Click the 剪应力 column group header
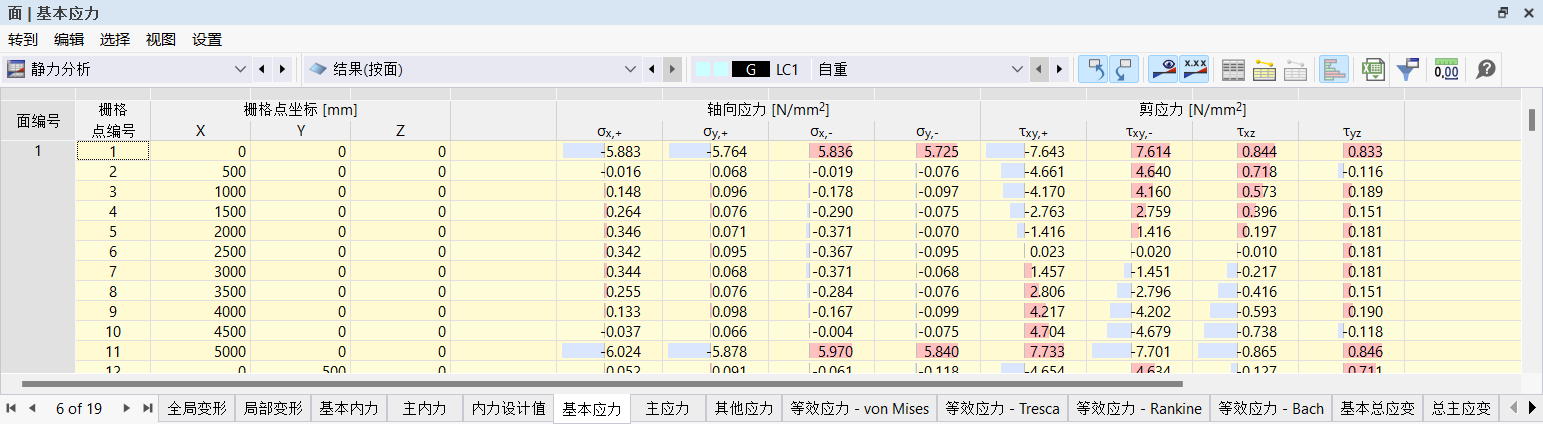This screenshot has width=1543, height=424. coord(1192,110)
